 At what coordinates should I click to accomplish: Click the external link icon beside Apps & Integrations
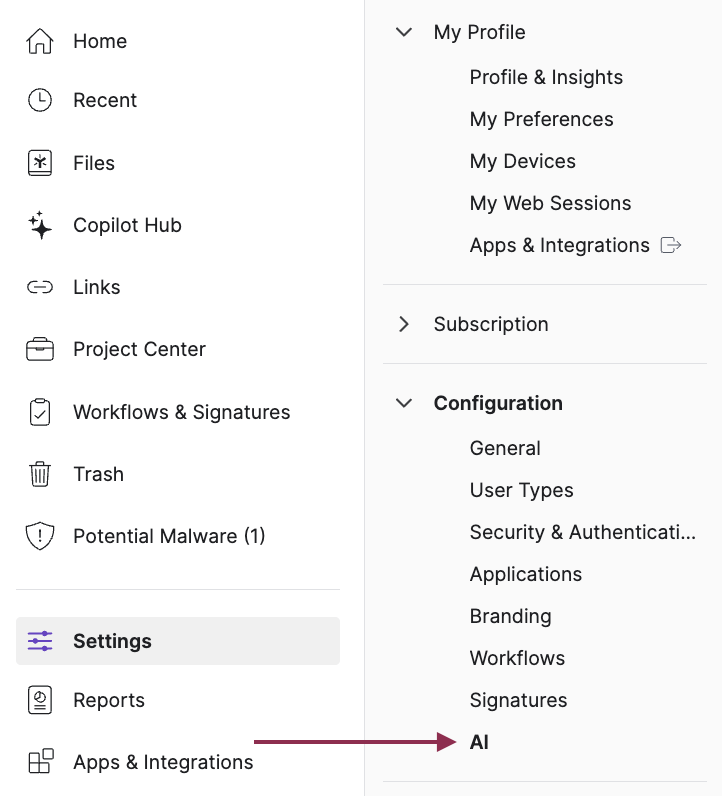672,245
